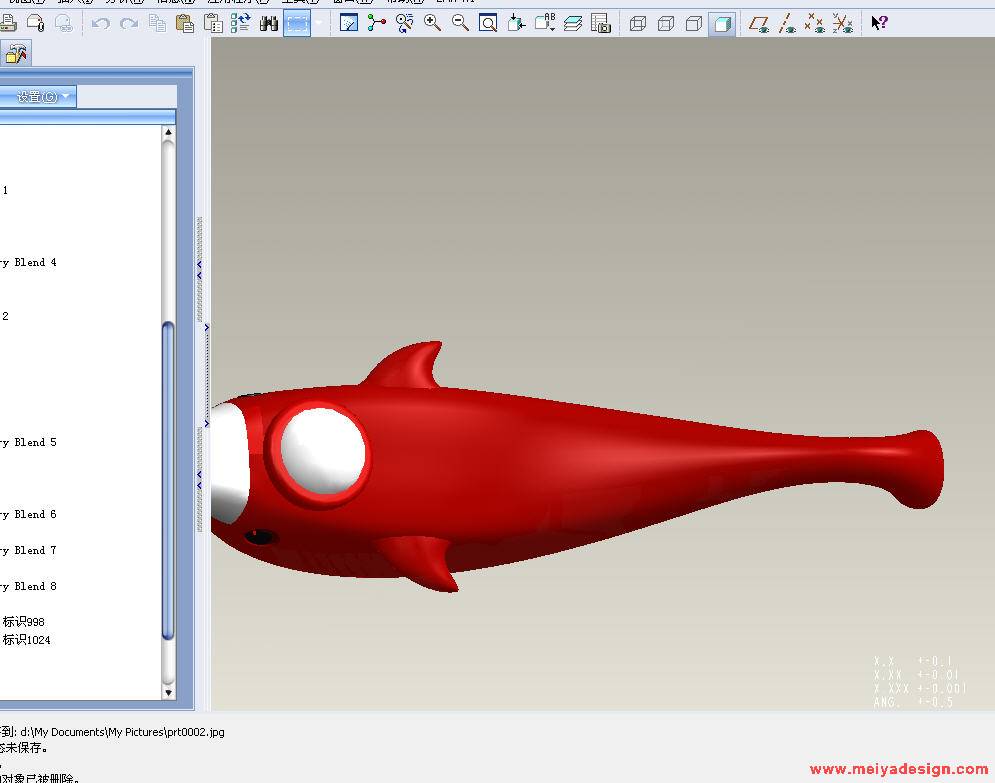Click the dorsal fin of the red fish

pos(407,366)
